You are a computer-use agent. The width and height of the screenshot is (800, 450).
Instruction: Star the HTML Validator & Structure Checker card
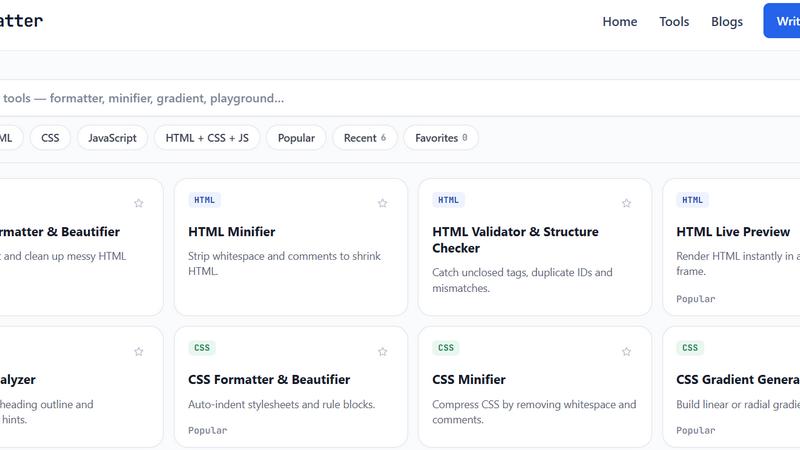tap(627, 203)
